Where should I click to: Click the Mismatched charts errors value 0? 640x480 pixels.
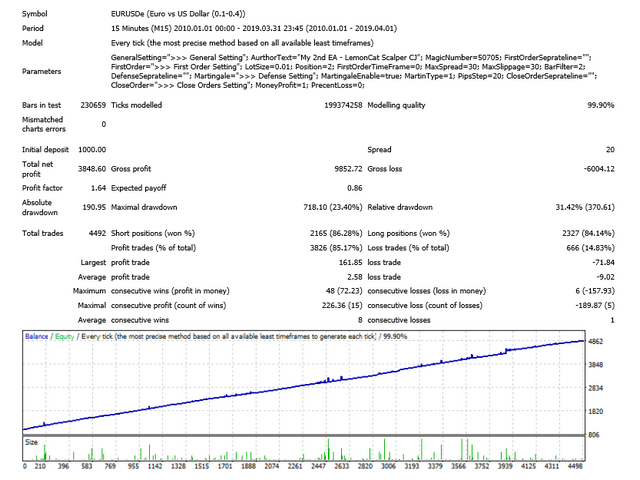104,124
